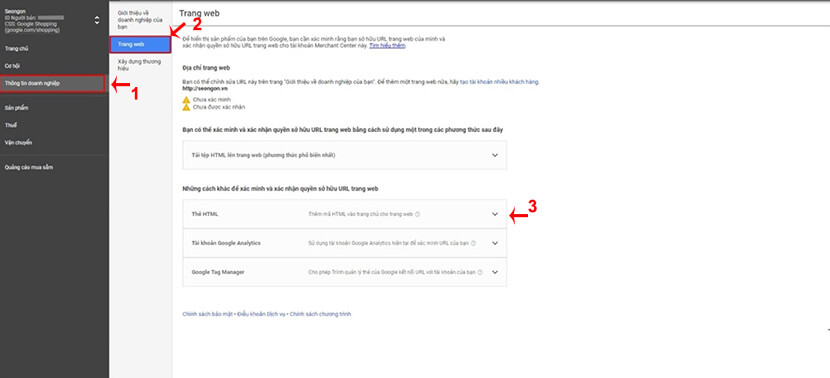Click the Chưa xác minh status text
This screenshot has width=830, height=378.
point(212,100)
